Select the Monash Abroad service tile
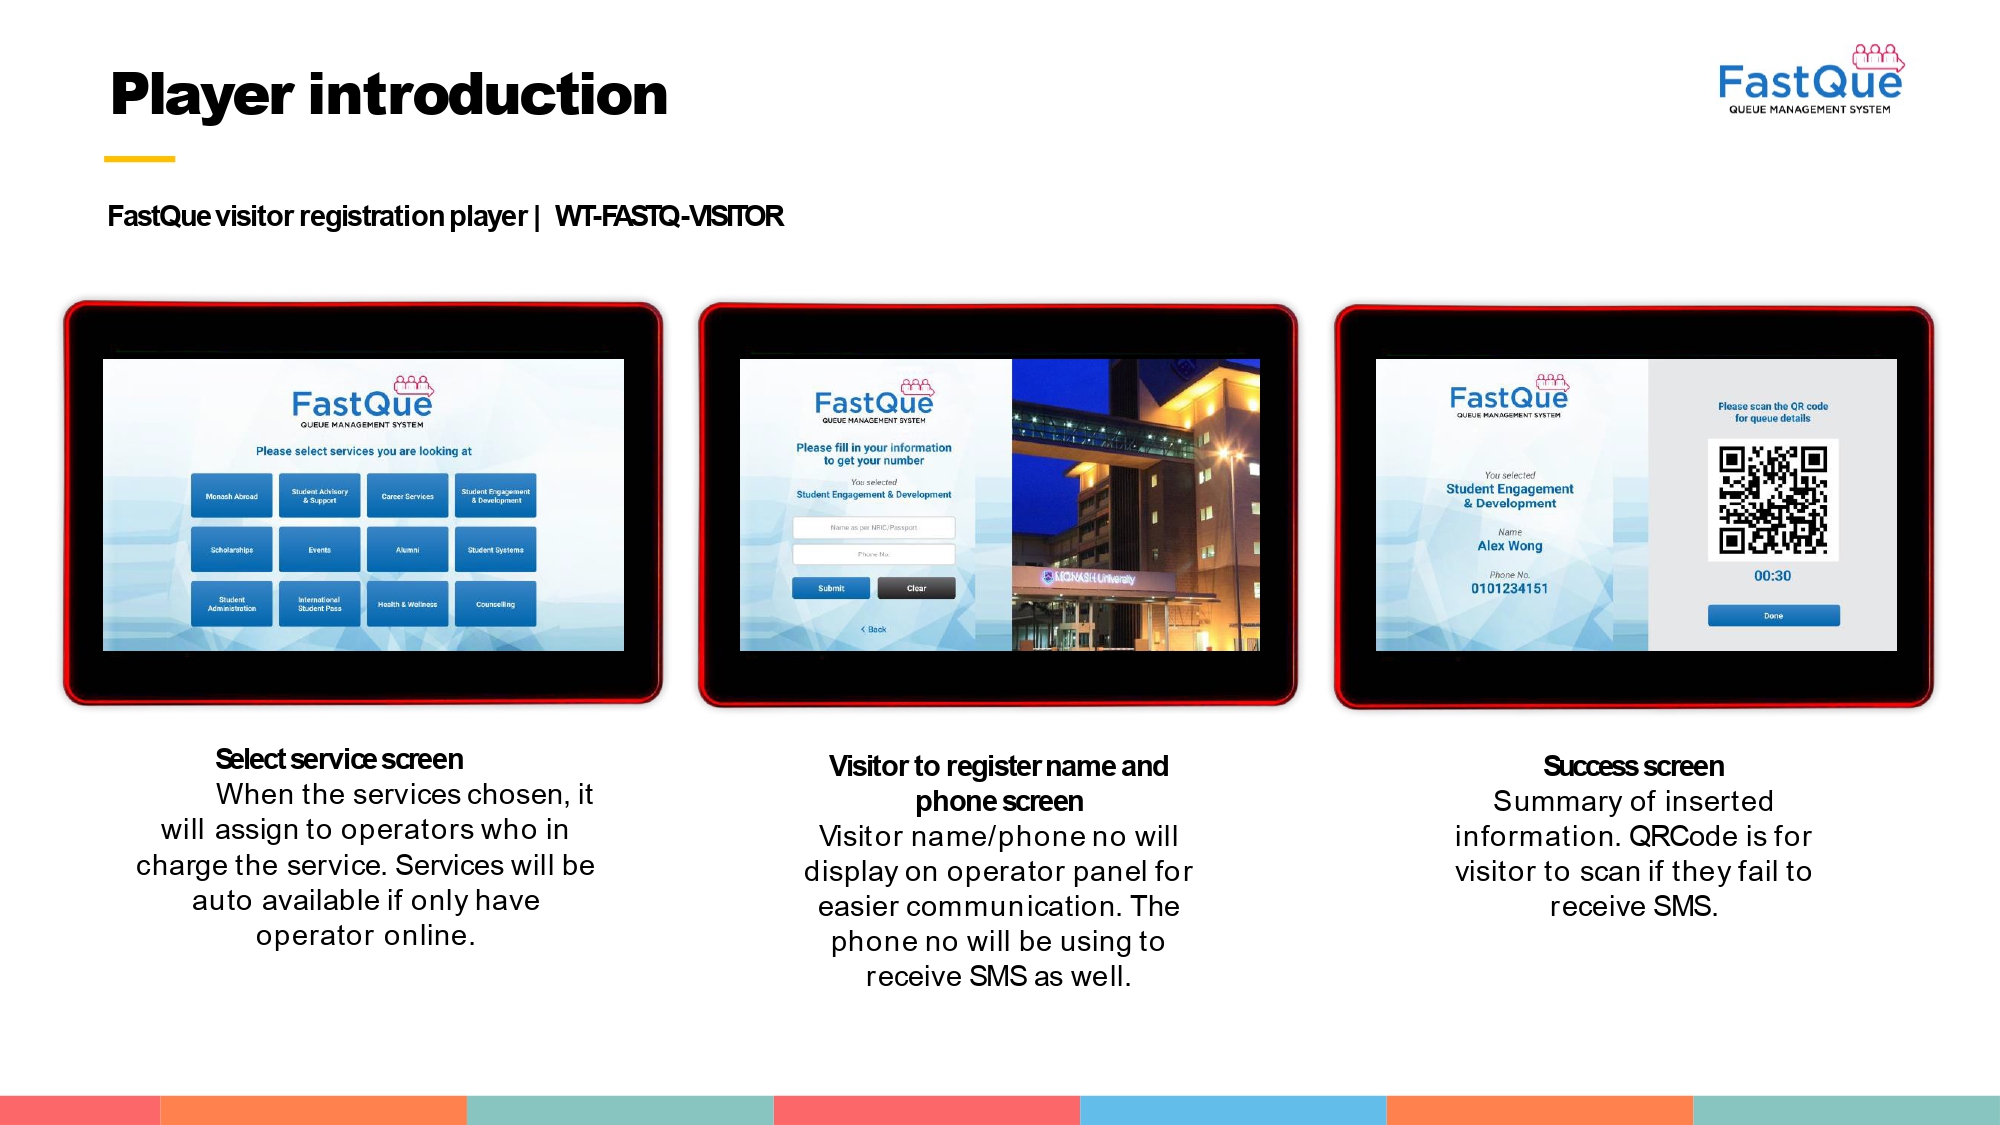 231,496
